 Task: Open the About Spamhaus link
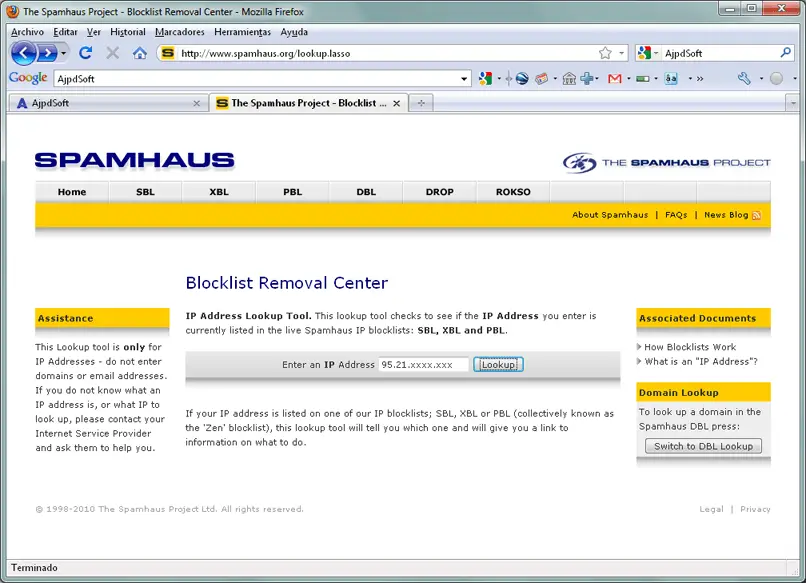coord(610,215)
